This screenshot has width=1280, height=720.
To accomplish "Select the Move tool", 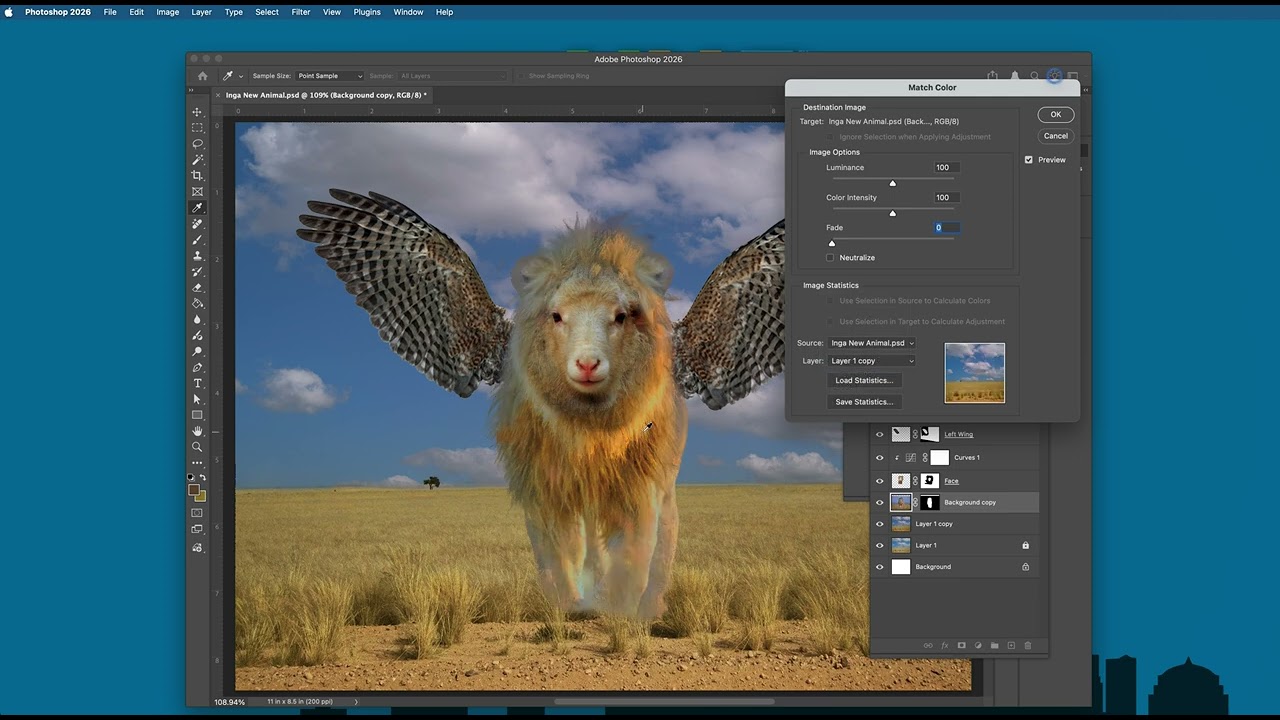I will pos(197,112).
